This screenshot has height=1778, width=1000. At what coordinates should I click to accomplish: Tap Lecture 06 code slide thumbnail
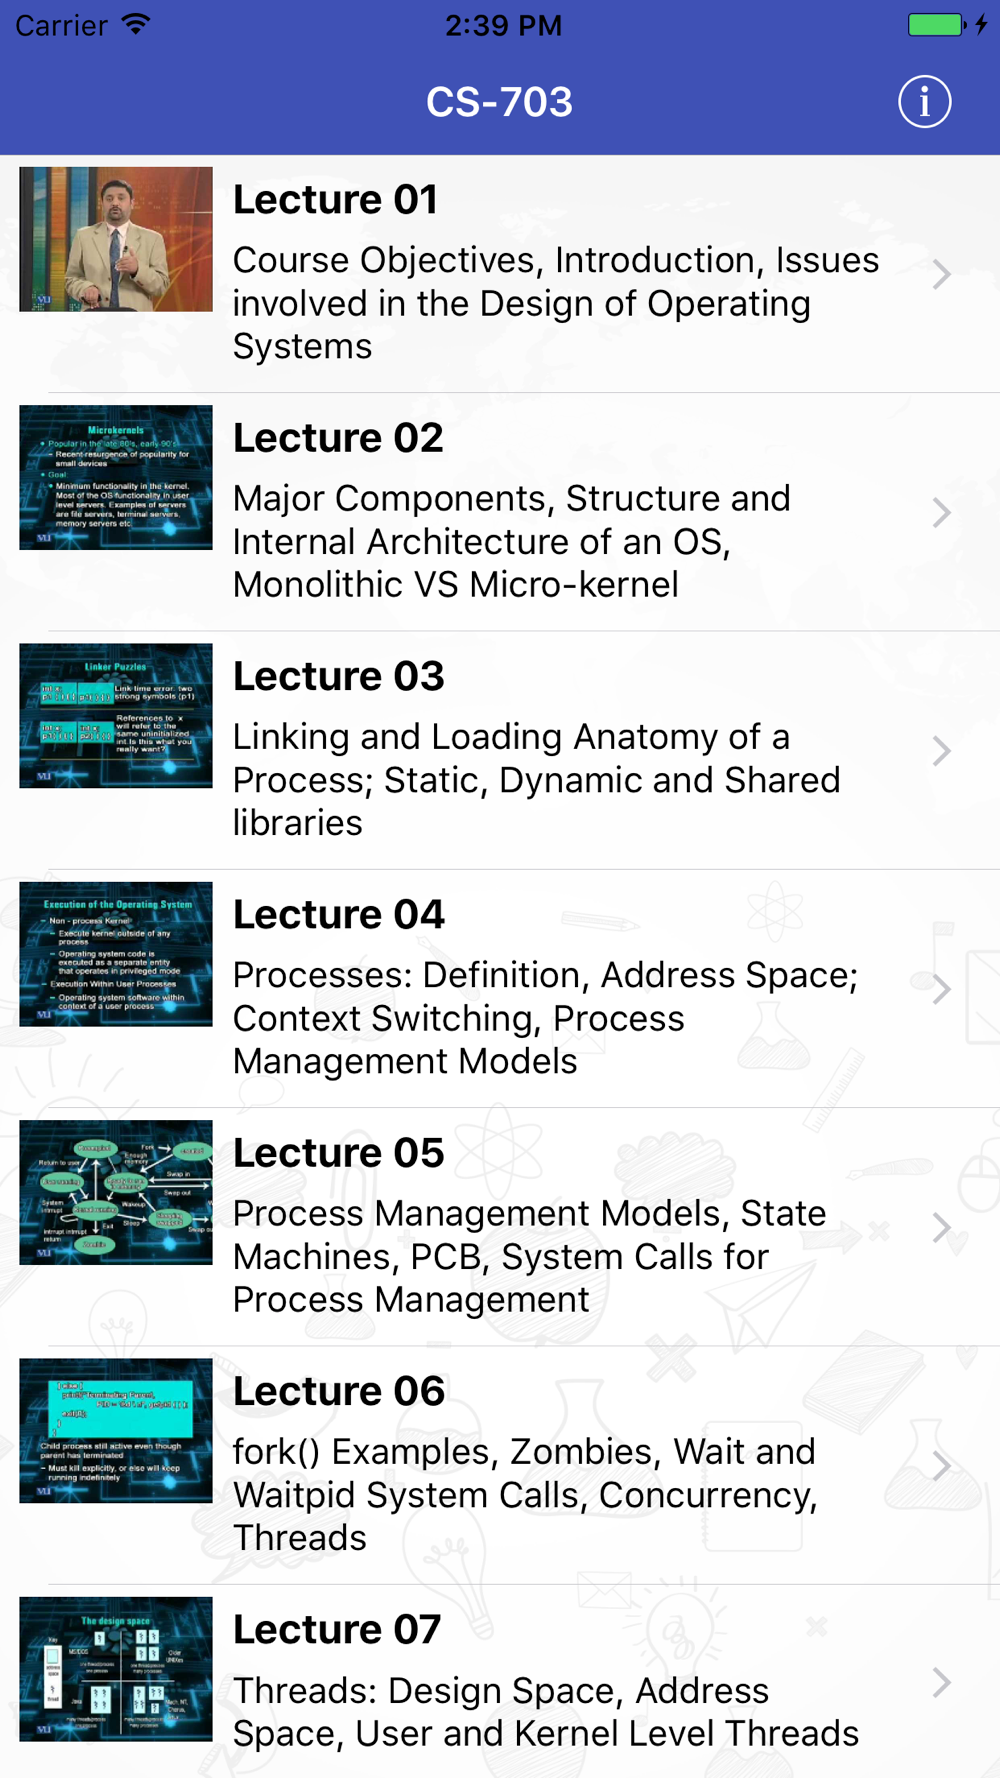(x=116, y=1430)
